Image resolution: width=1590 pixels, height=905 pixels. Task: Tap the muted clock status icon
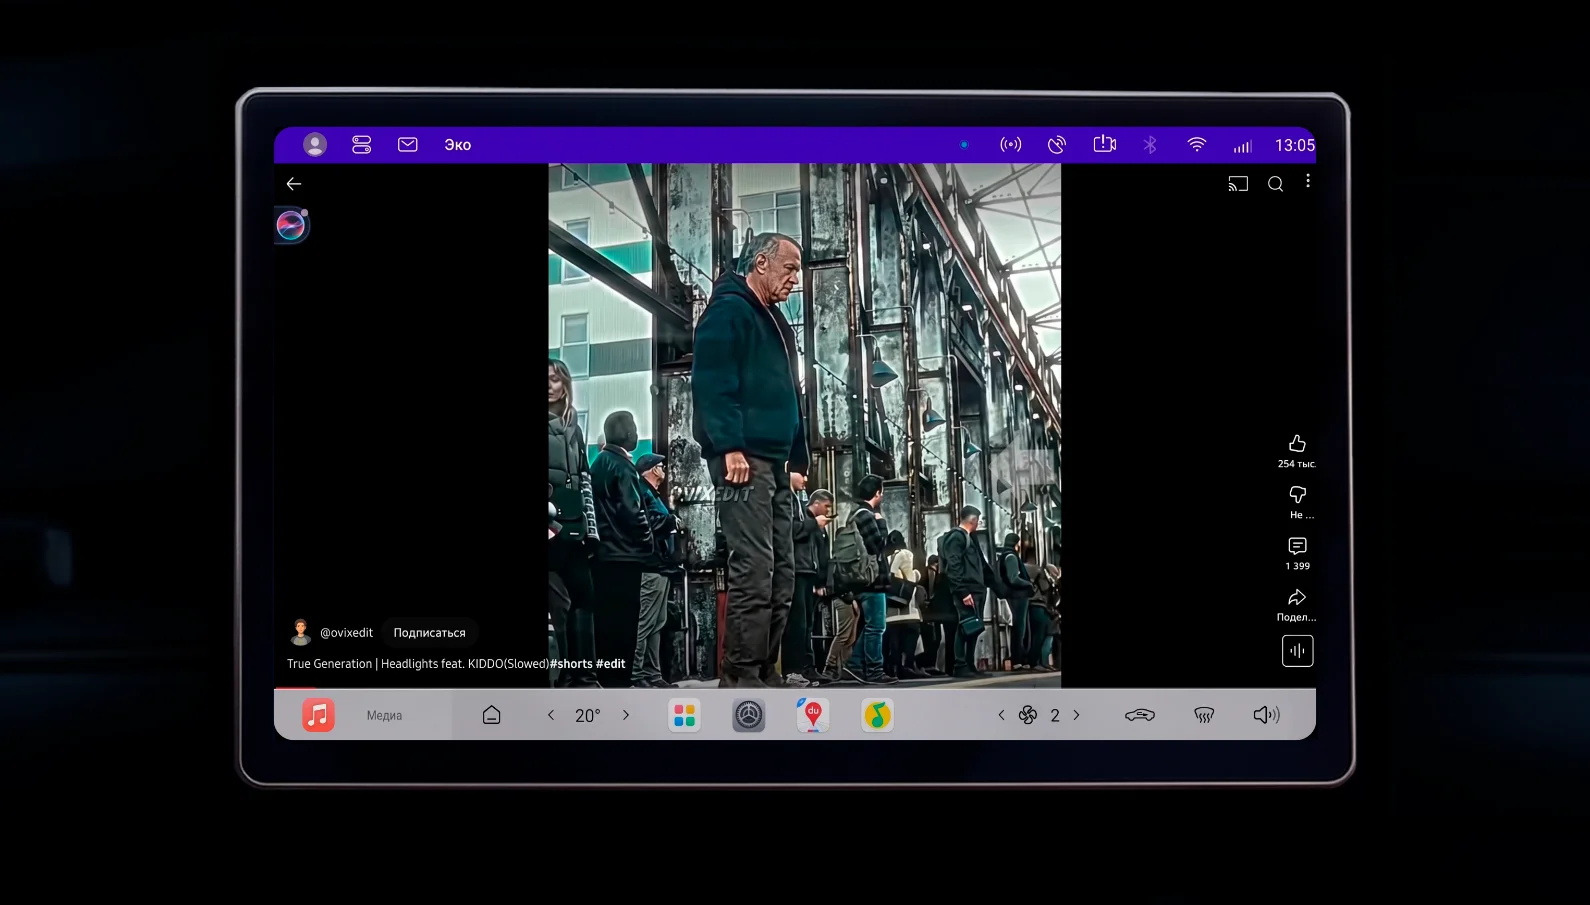click(x=1057, y=145)
